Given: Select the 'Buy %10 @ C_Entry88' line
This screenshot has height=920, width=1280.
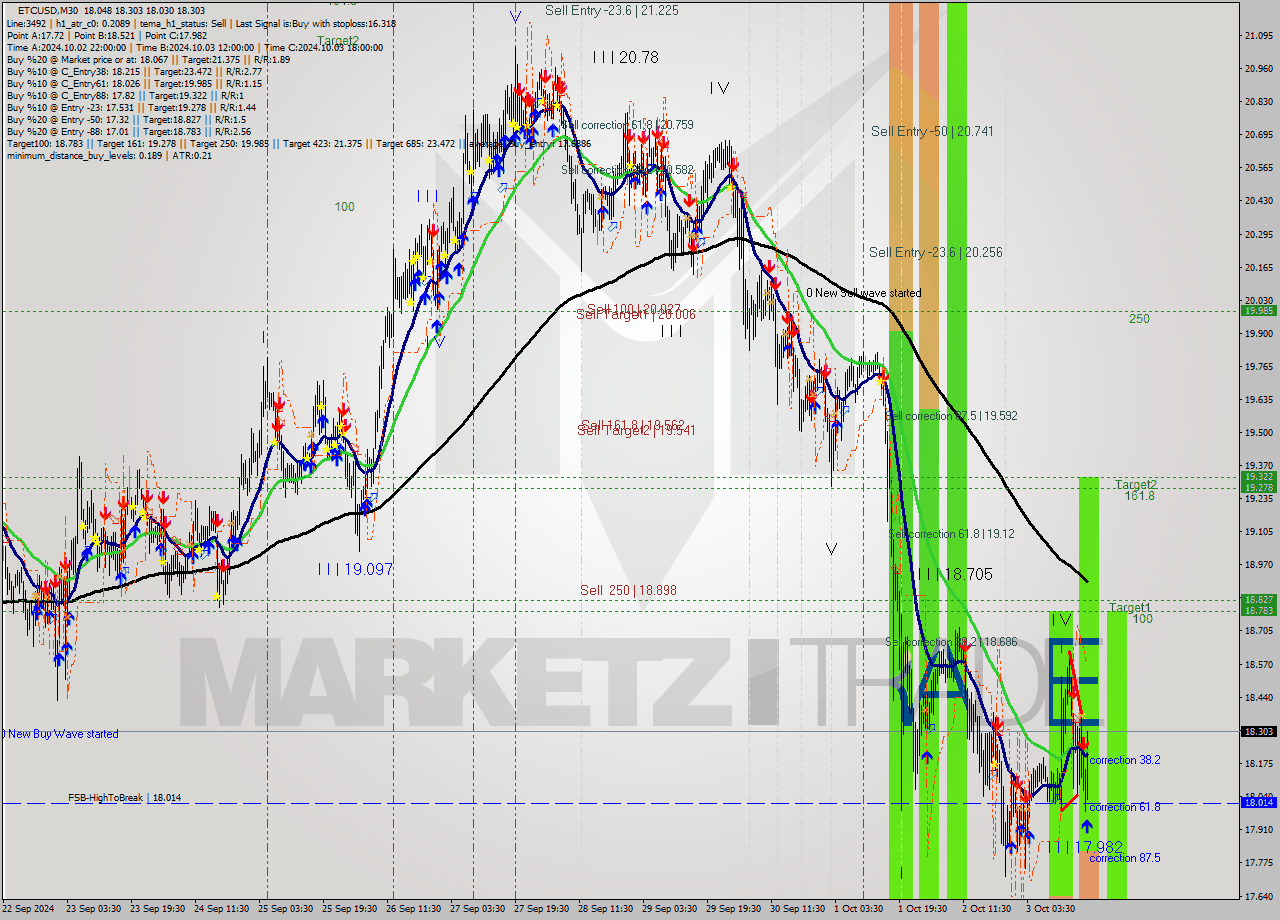Looking at the screenshot, I should [x=126, y=95].
